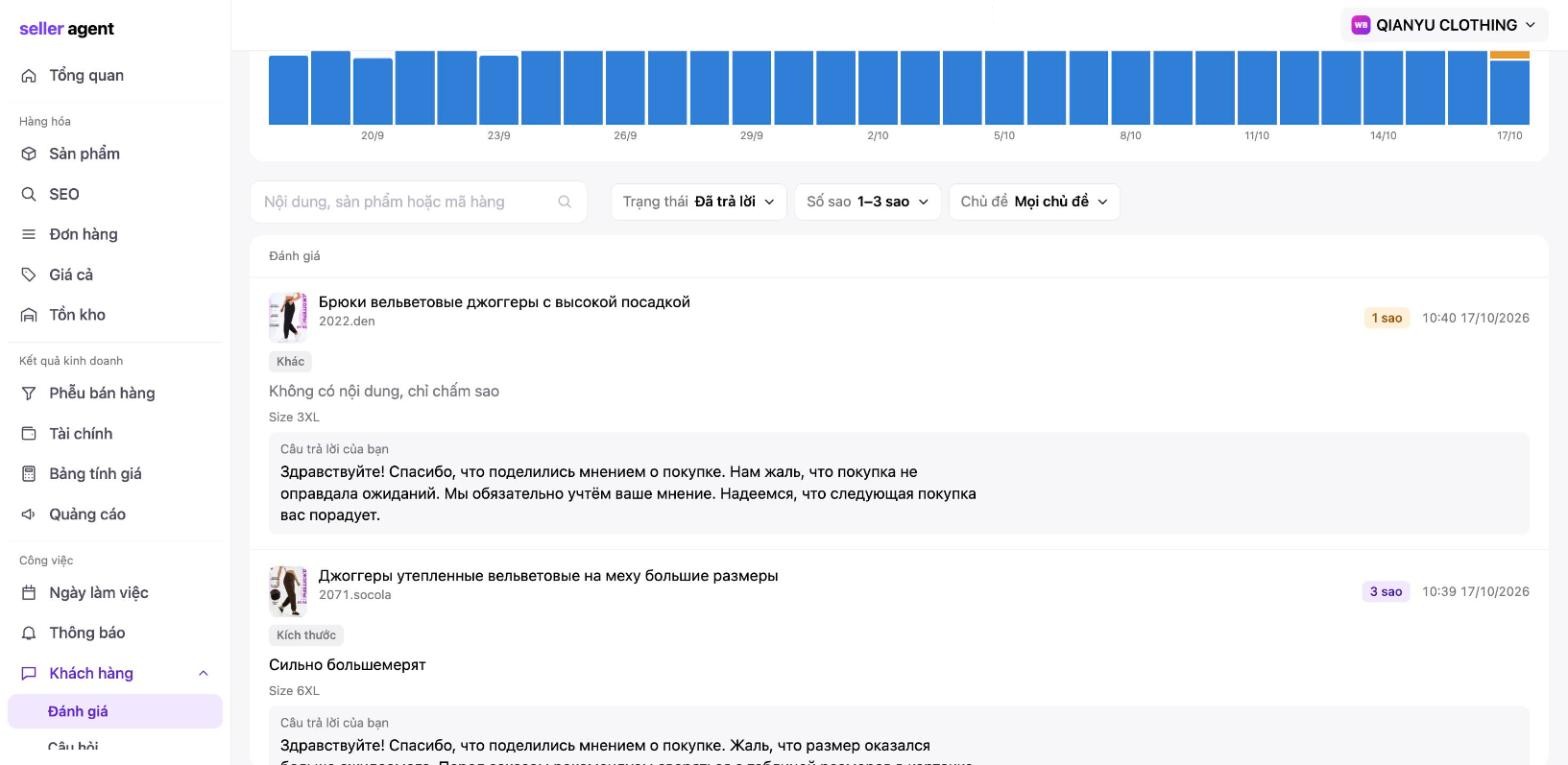Screen dimensions: 1568x765
Task: Click the Tài chính wallet icon
Action: [x=28, y=434]
